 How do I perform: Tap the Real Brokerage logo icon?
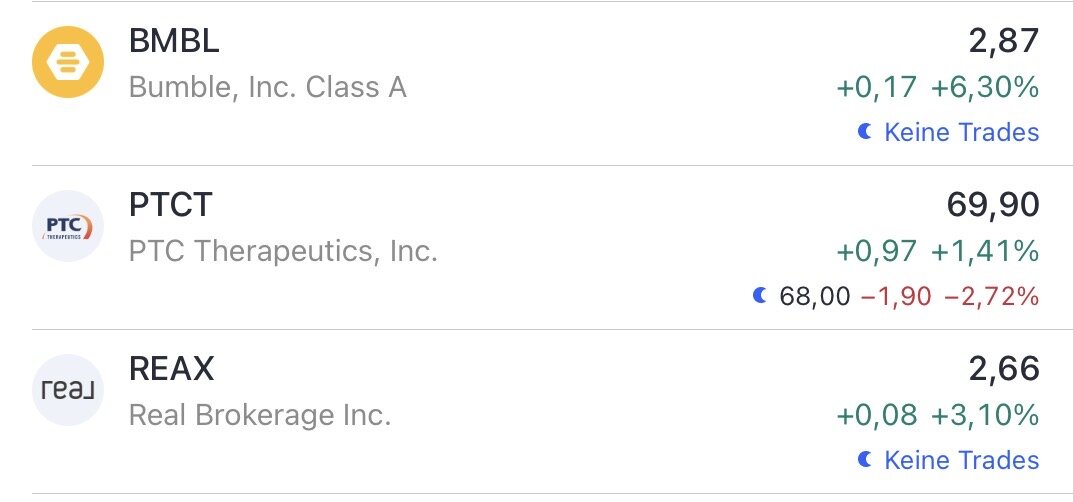[68, 390]
